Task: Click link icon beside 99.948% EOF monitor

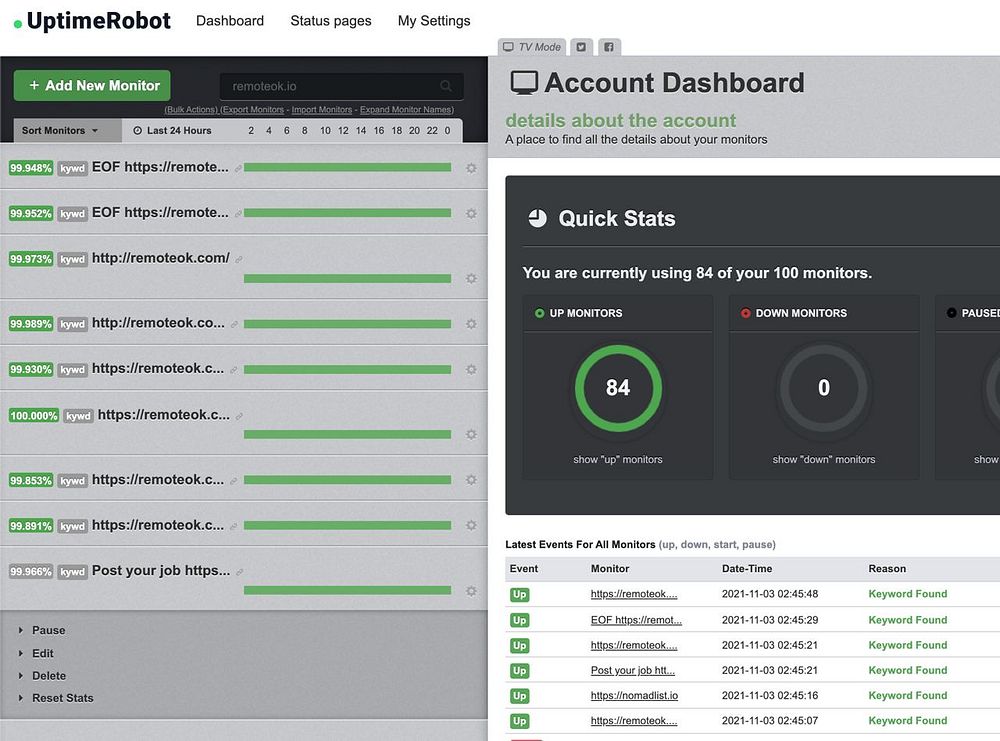Action: pyautogui.click(x=238, y=169)
